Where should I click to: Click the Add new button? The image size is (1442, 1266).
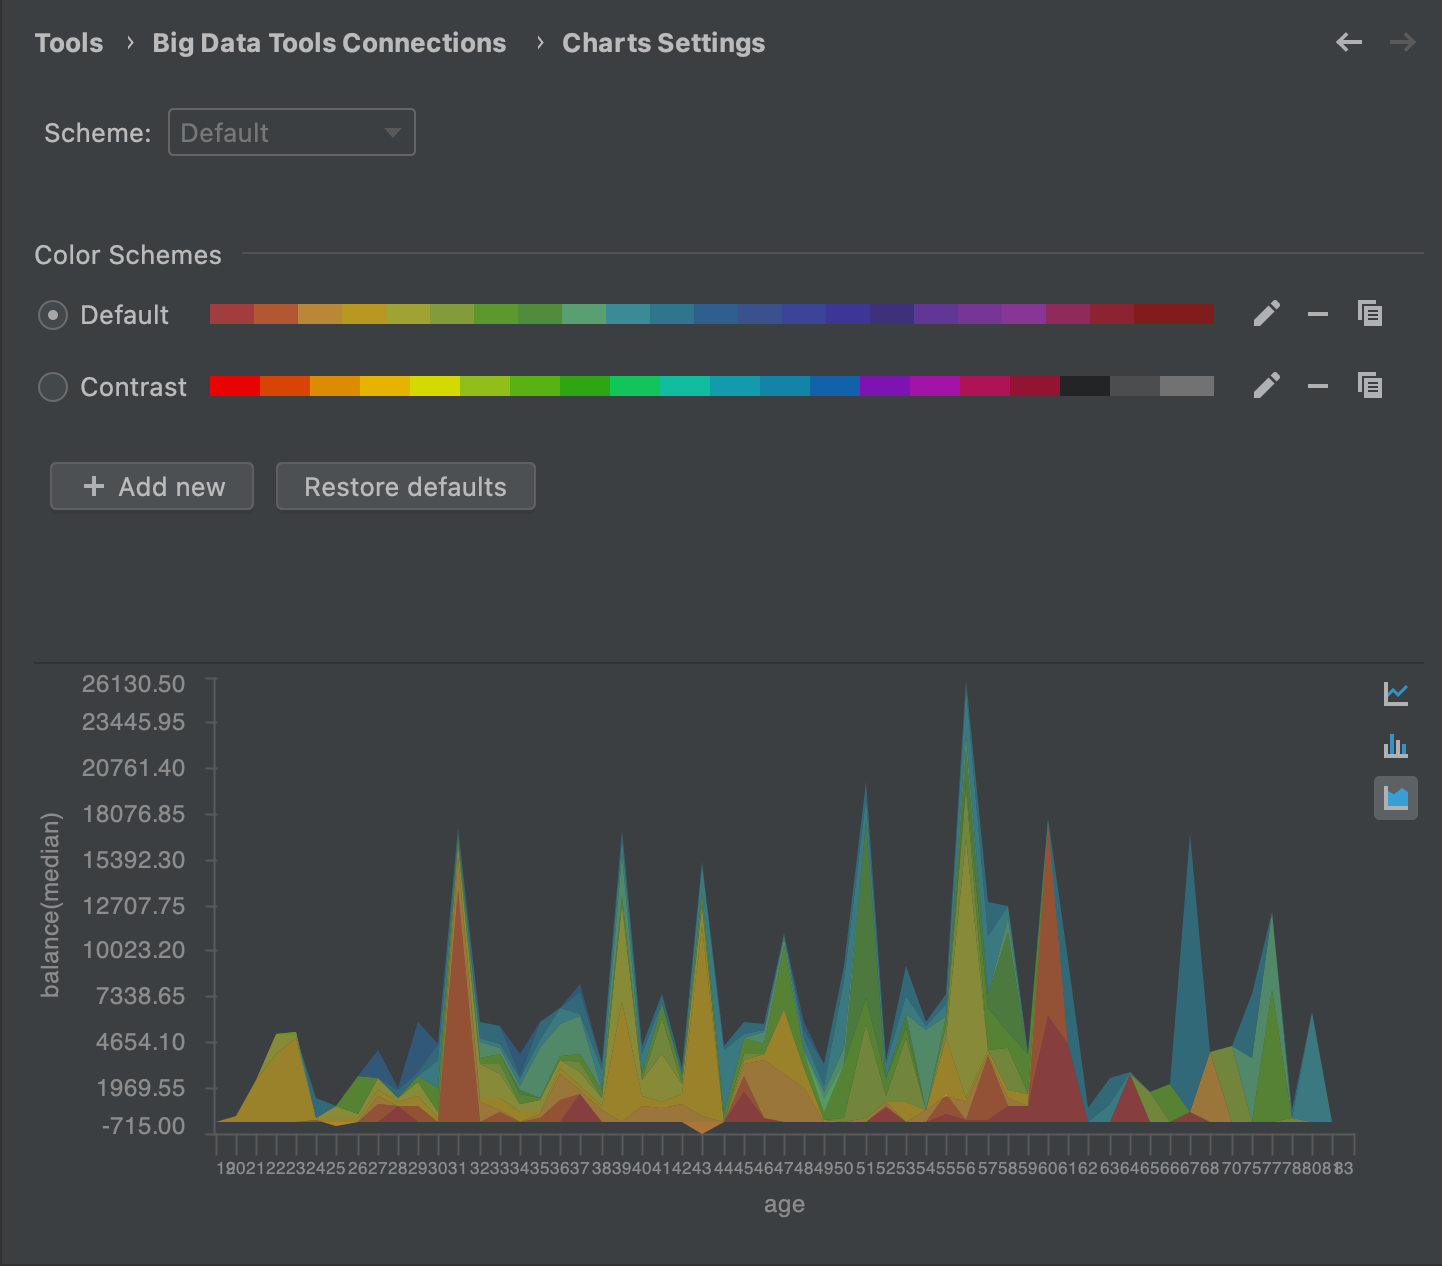[x=151, y=486]
